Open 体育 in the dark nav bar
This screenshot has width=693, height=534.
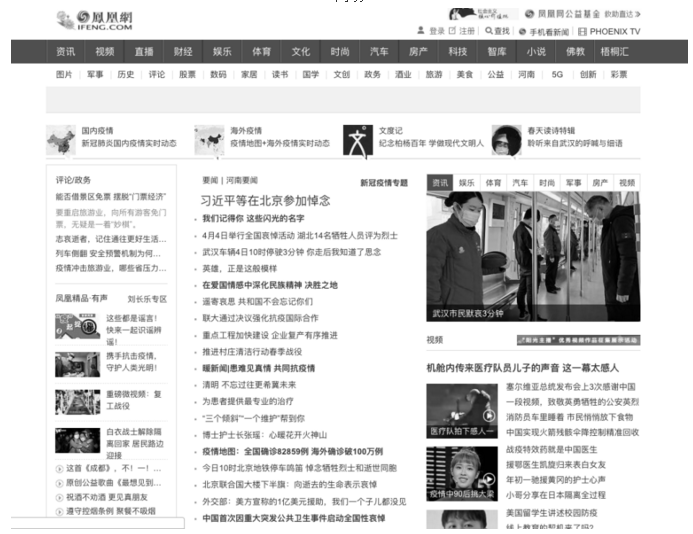pos(262,52)
